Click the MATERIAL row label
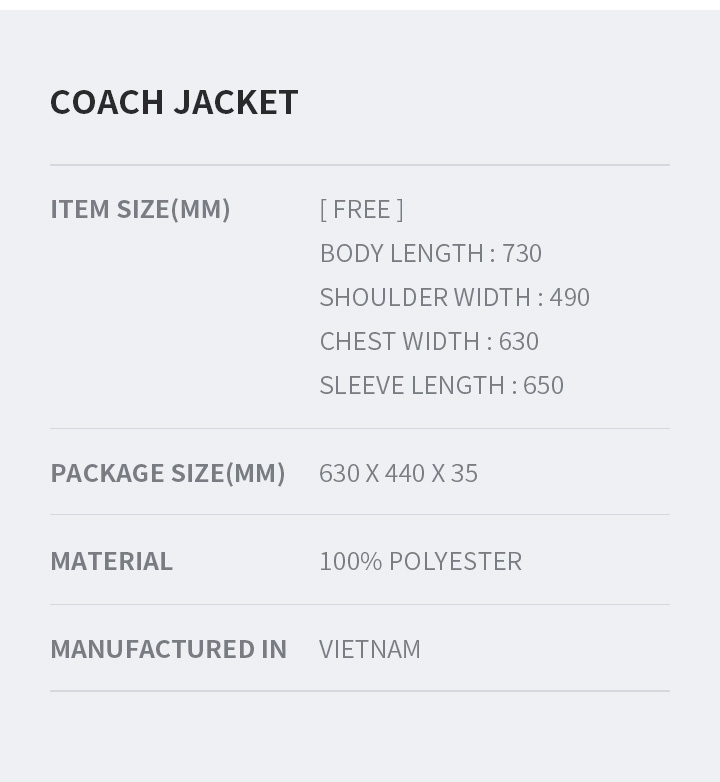 click(111, 561)
